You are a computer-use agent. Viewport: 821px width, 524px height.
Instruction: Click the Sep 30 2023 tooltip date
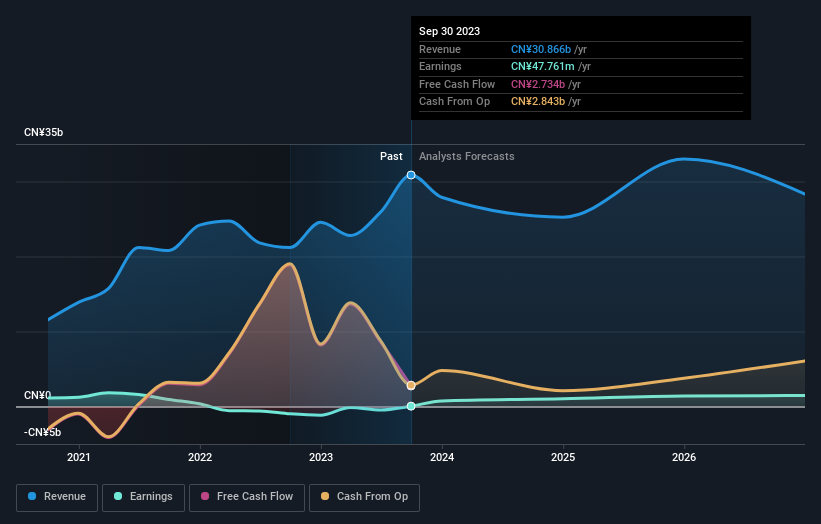449,31
